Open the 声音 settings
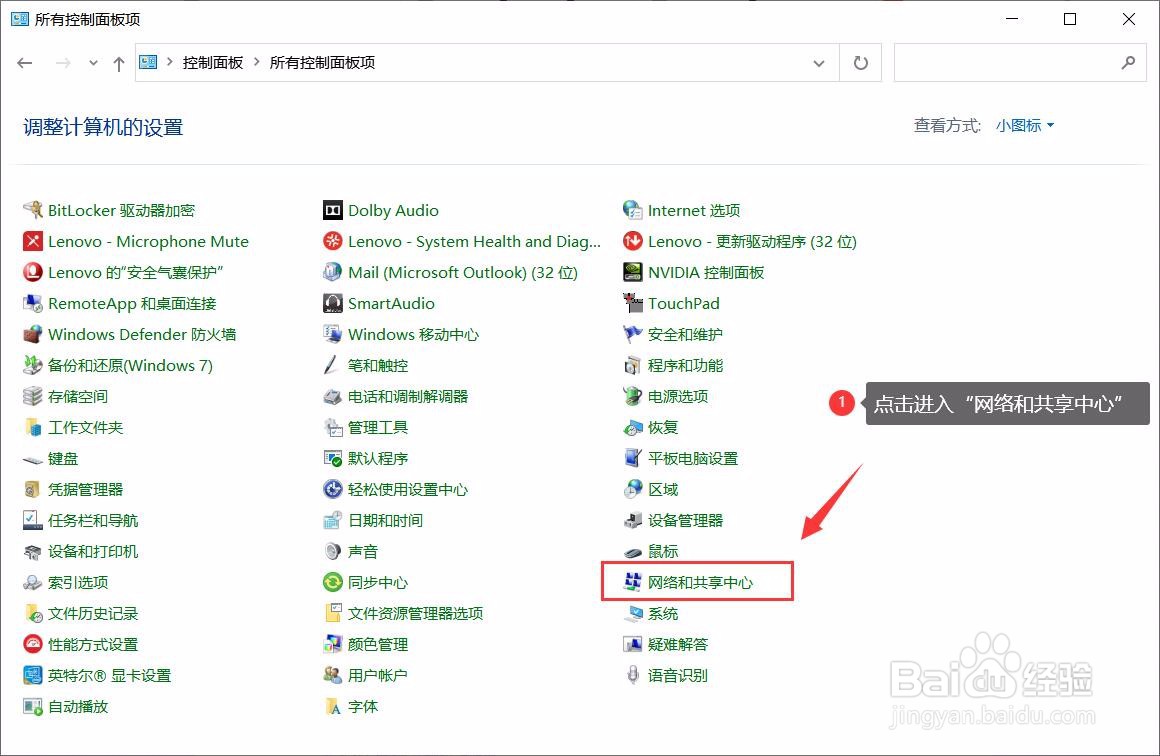Image resolution: width=1160 pixels, height=756 pixels. (x=361, y=551)
